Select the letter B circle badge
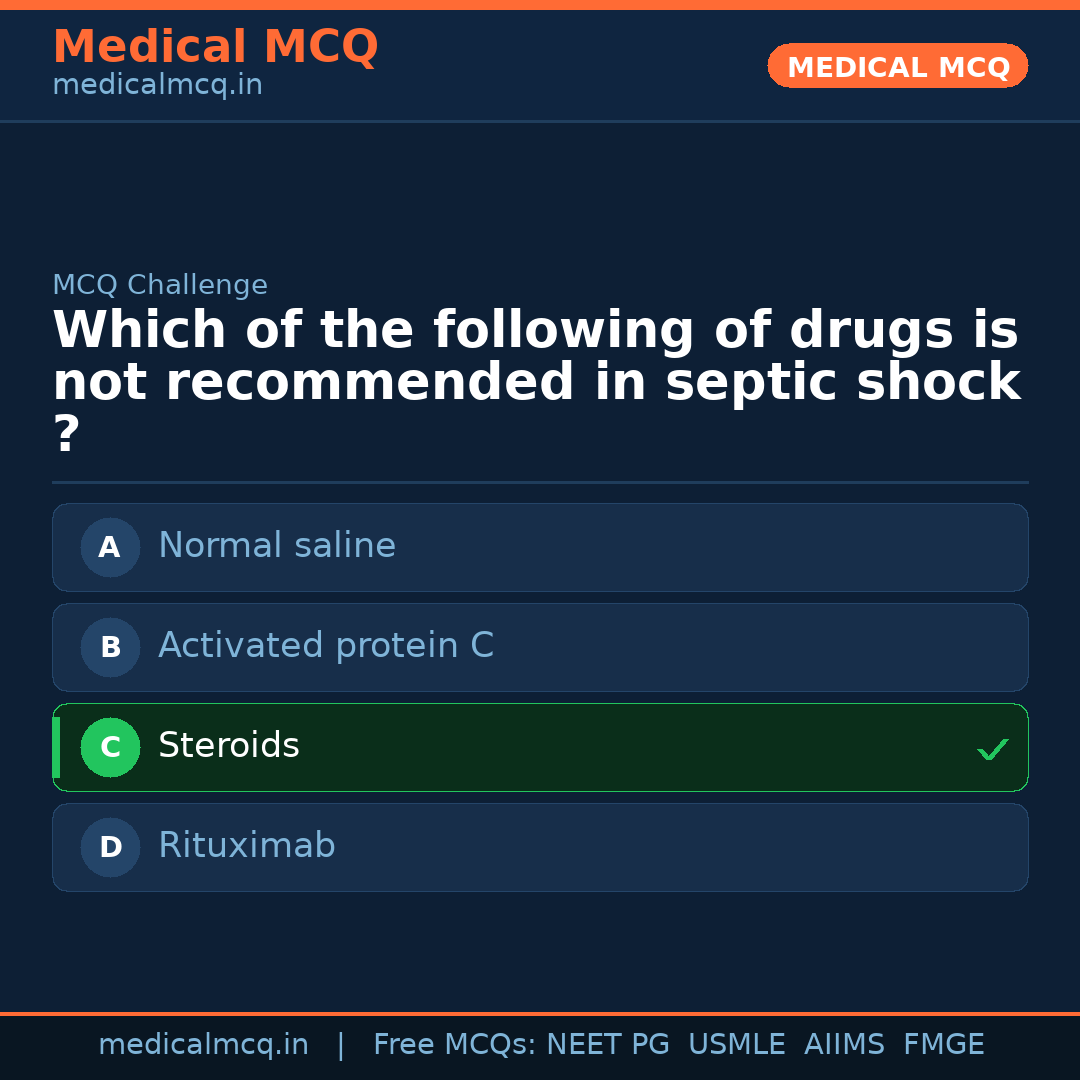Image resolution: width=1080 pixels, height=1080 pixels. (x=110, y=647)
